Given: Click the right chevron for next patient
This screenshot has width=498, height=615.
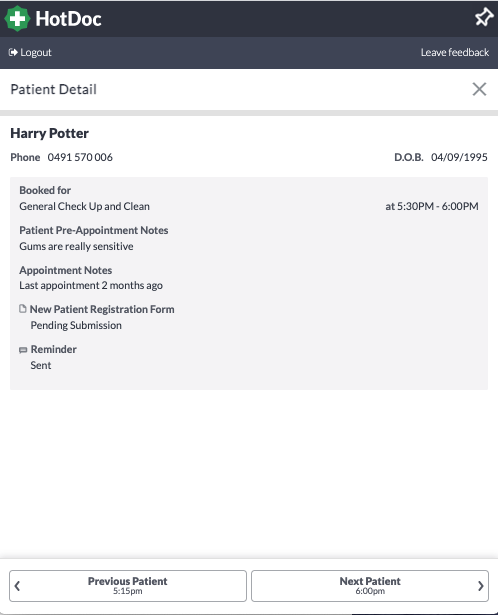Looking at the screenshot, I should [481, 586].
